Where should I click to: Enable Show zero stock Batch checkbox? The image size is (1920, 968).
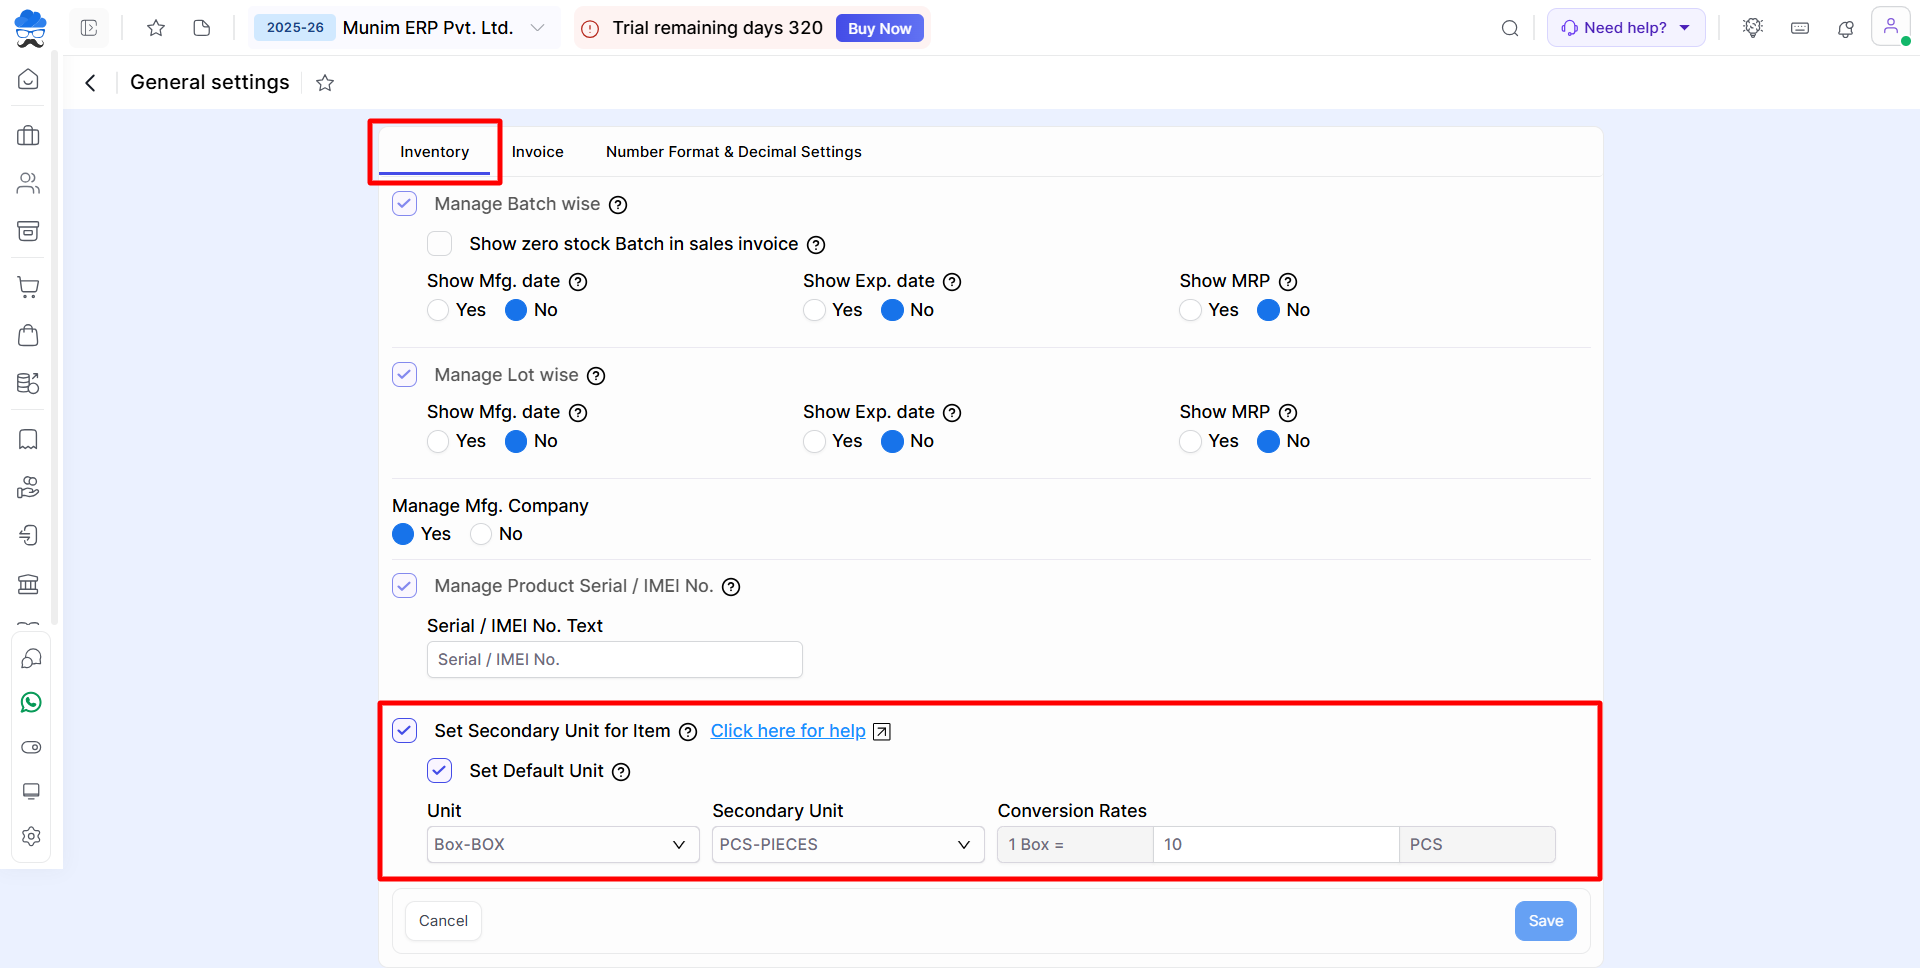(x=440, y=244)
